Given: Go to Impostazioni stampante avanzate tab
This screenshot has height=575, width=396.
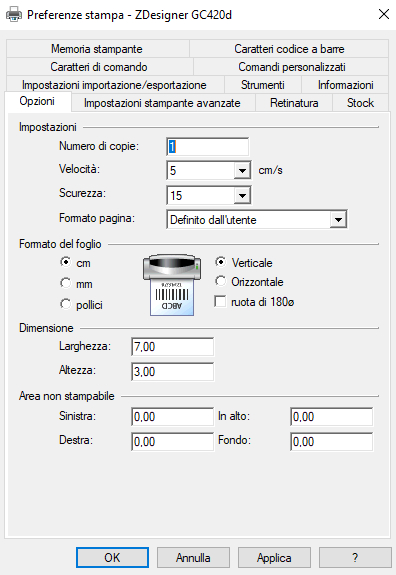Looking at the screenshot, I should pyautogui.click(x=162, y=103).
